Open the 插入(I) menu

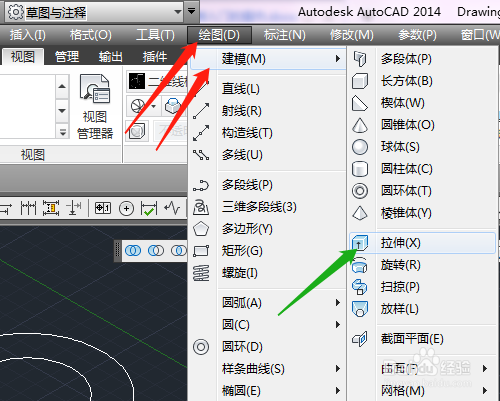click(x=28, y=35)
